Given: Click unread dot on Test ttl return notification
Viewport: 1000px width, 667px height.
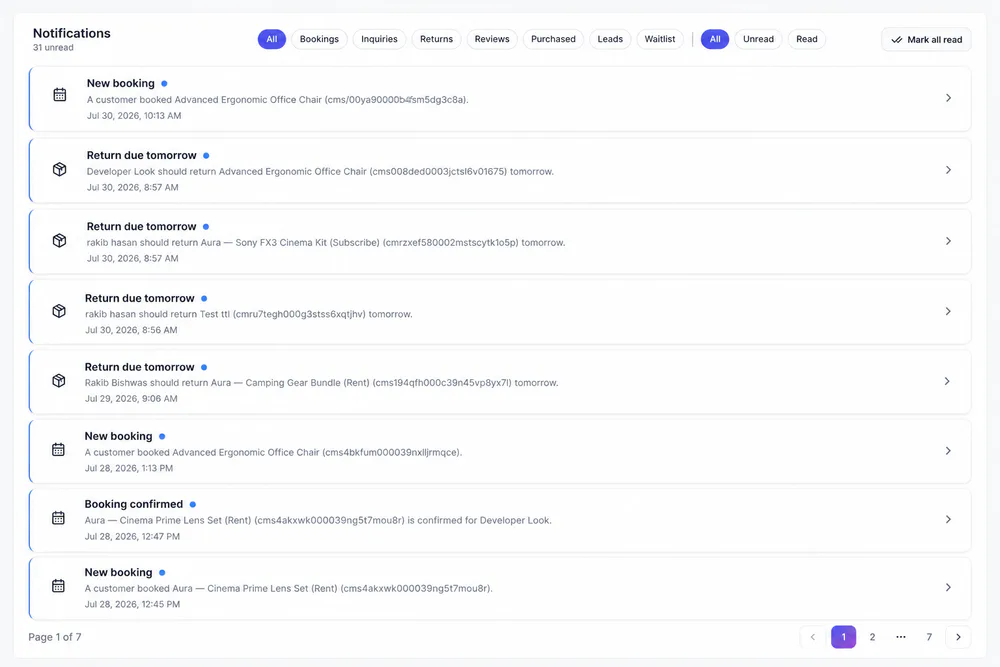Looking at the screenshot, I should [x=204, y=298].
